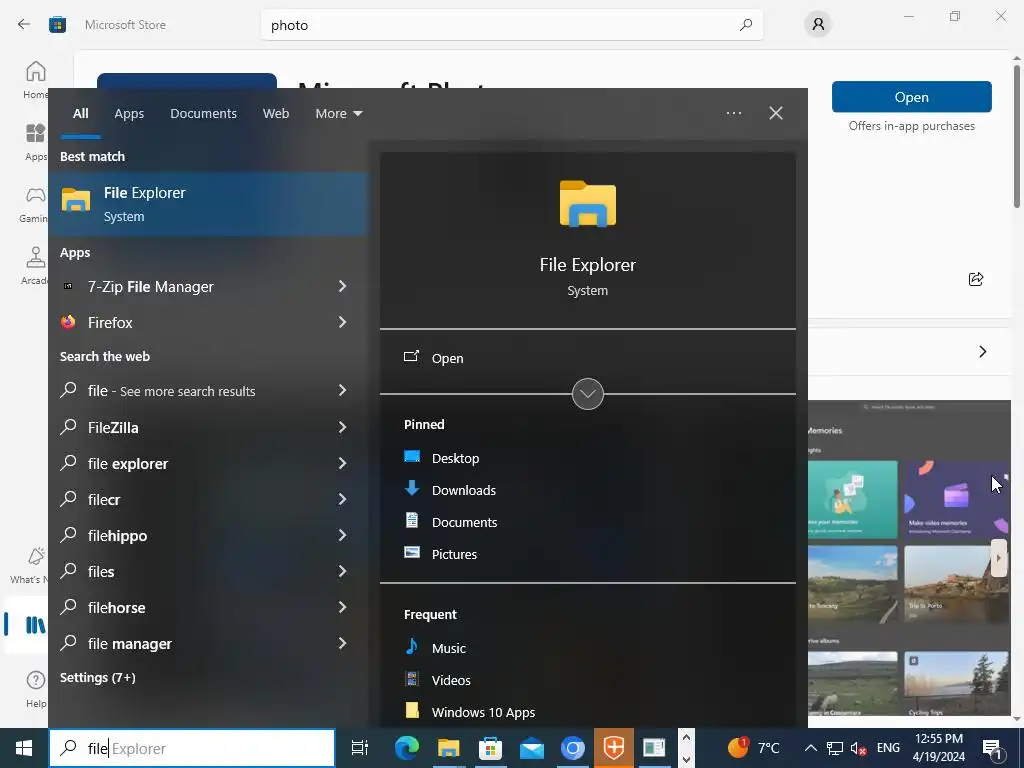Open the More filter dropdown
The image size is (1024, 768).
(x=338, y=114)
